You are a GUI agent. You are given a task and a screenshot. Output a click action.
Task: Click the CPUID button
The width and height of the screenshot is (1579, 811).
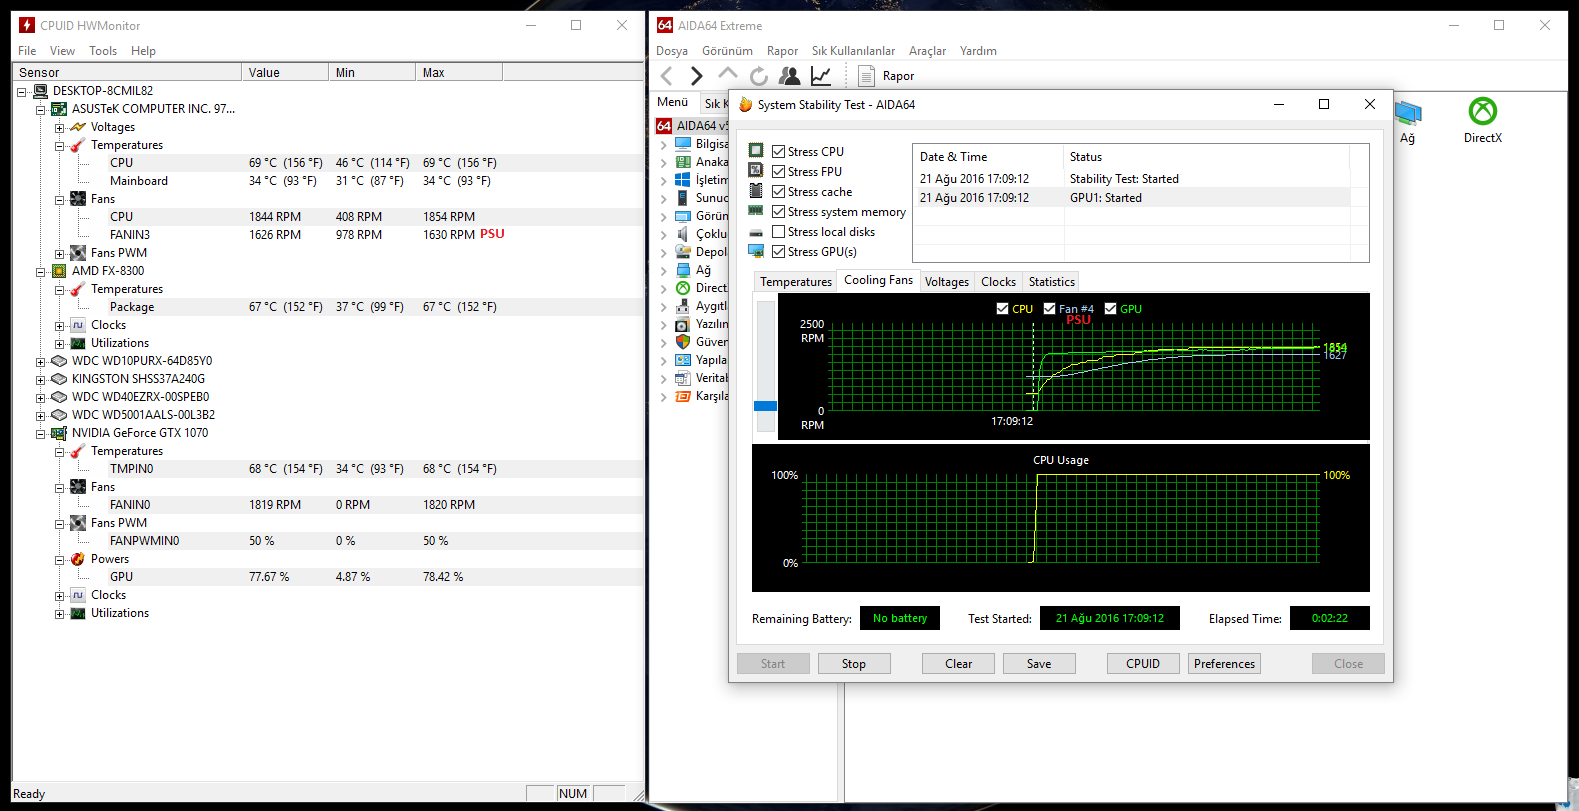tap(1143, 664)
